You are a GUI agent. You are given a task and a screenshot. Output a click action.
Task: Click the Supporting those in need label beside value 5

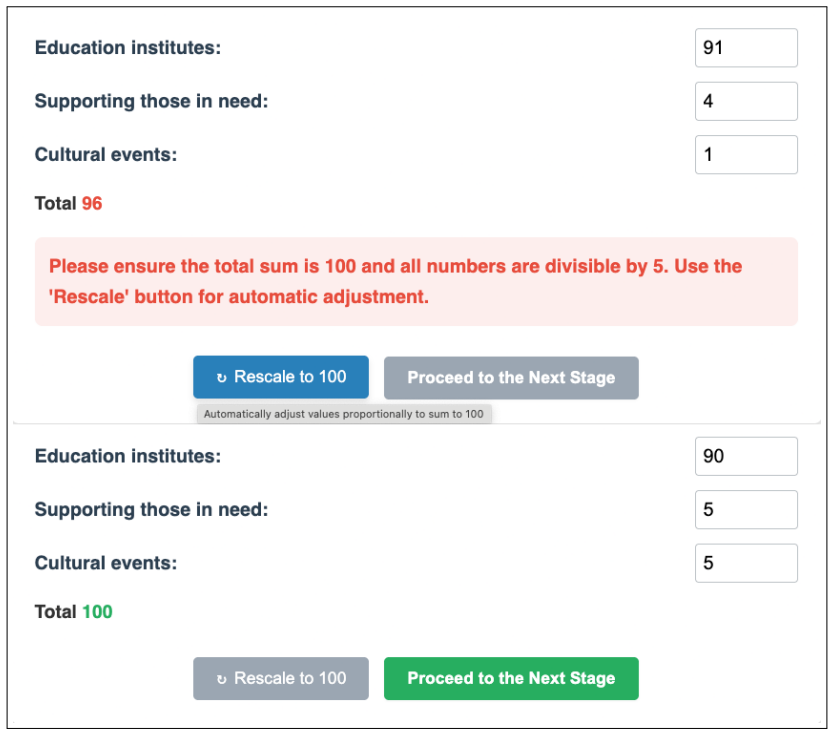coord(152,510)
